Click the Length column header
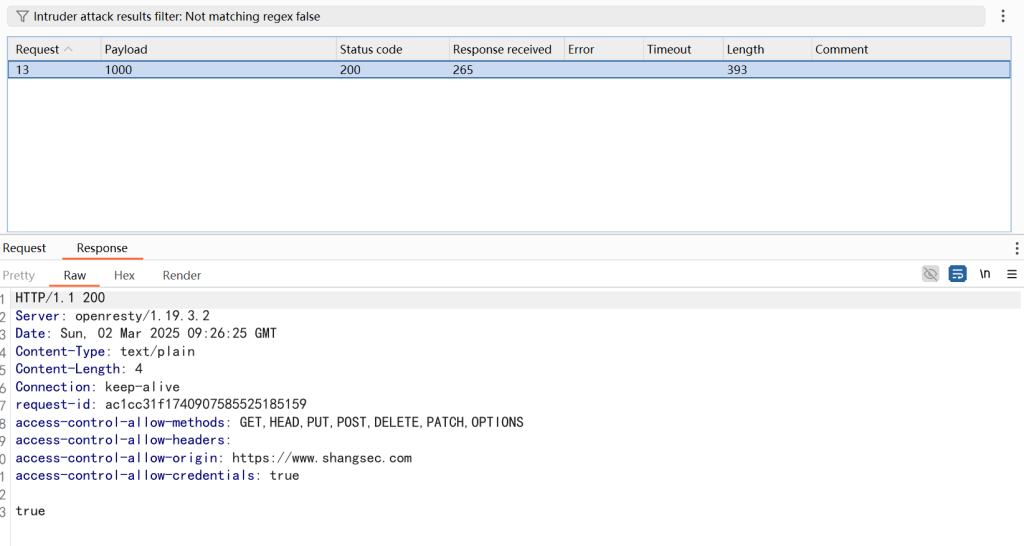 click(x=745, y=49)
